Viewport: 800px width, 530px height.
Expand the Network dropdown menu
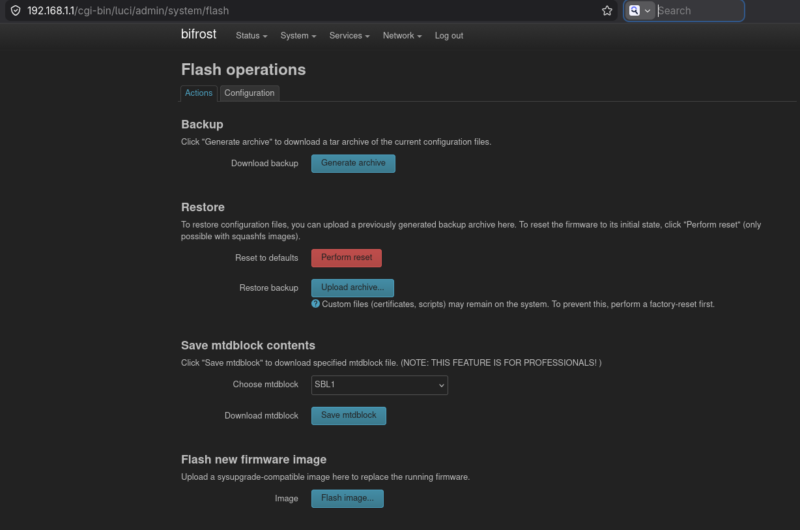click(x=402, y=36)
